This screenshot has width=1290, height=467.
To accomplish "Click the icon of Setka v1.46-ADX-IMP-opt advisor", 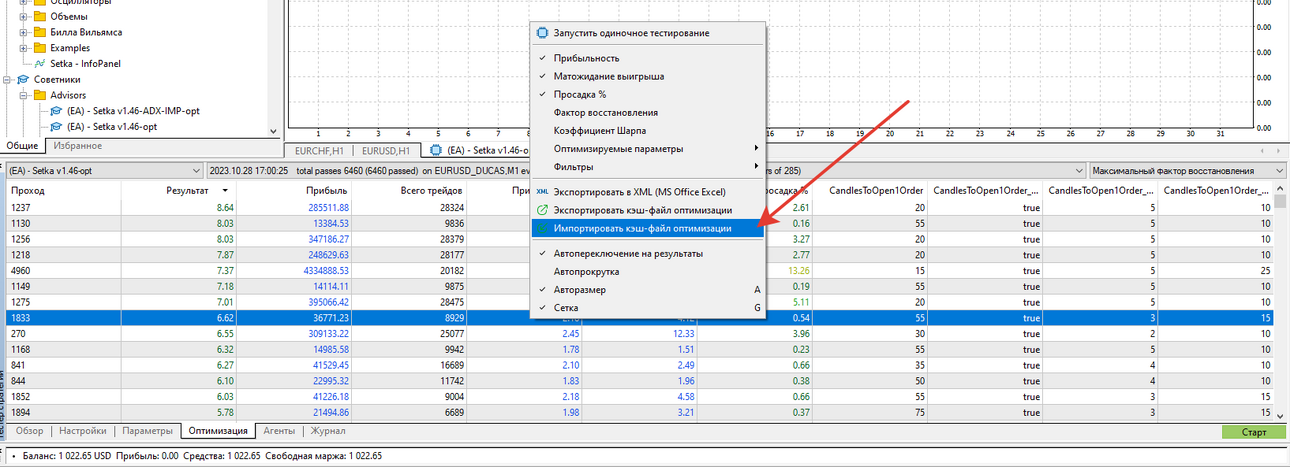I will (x=57, y=111).
